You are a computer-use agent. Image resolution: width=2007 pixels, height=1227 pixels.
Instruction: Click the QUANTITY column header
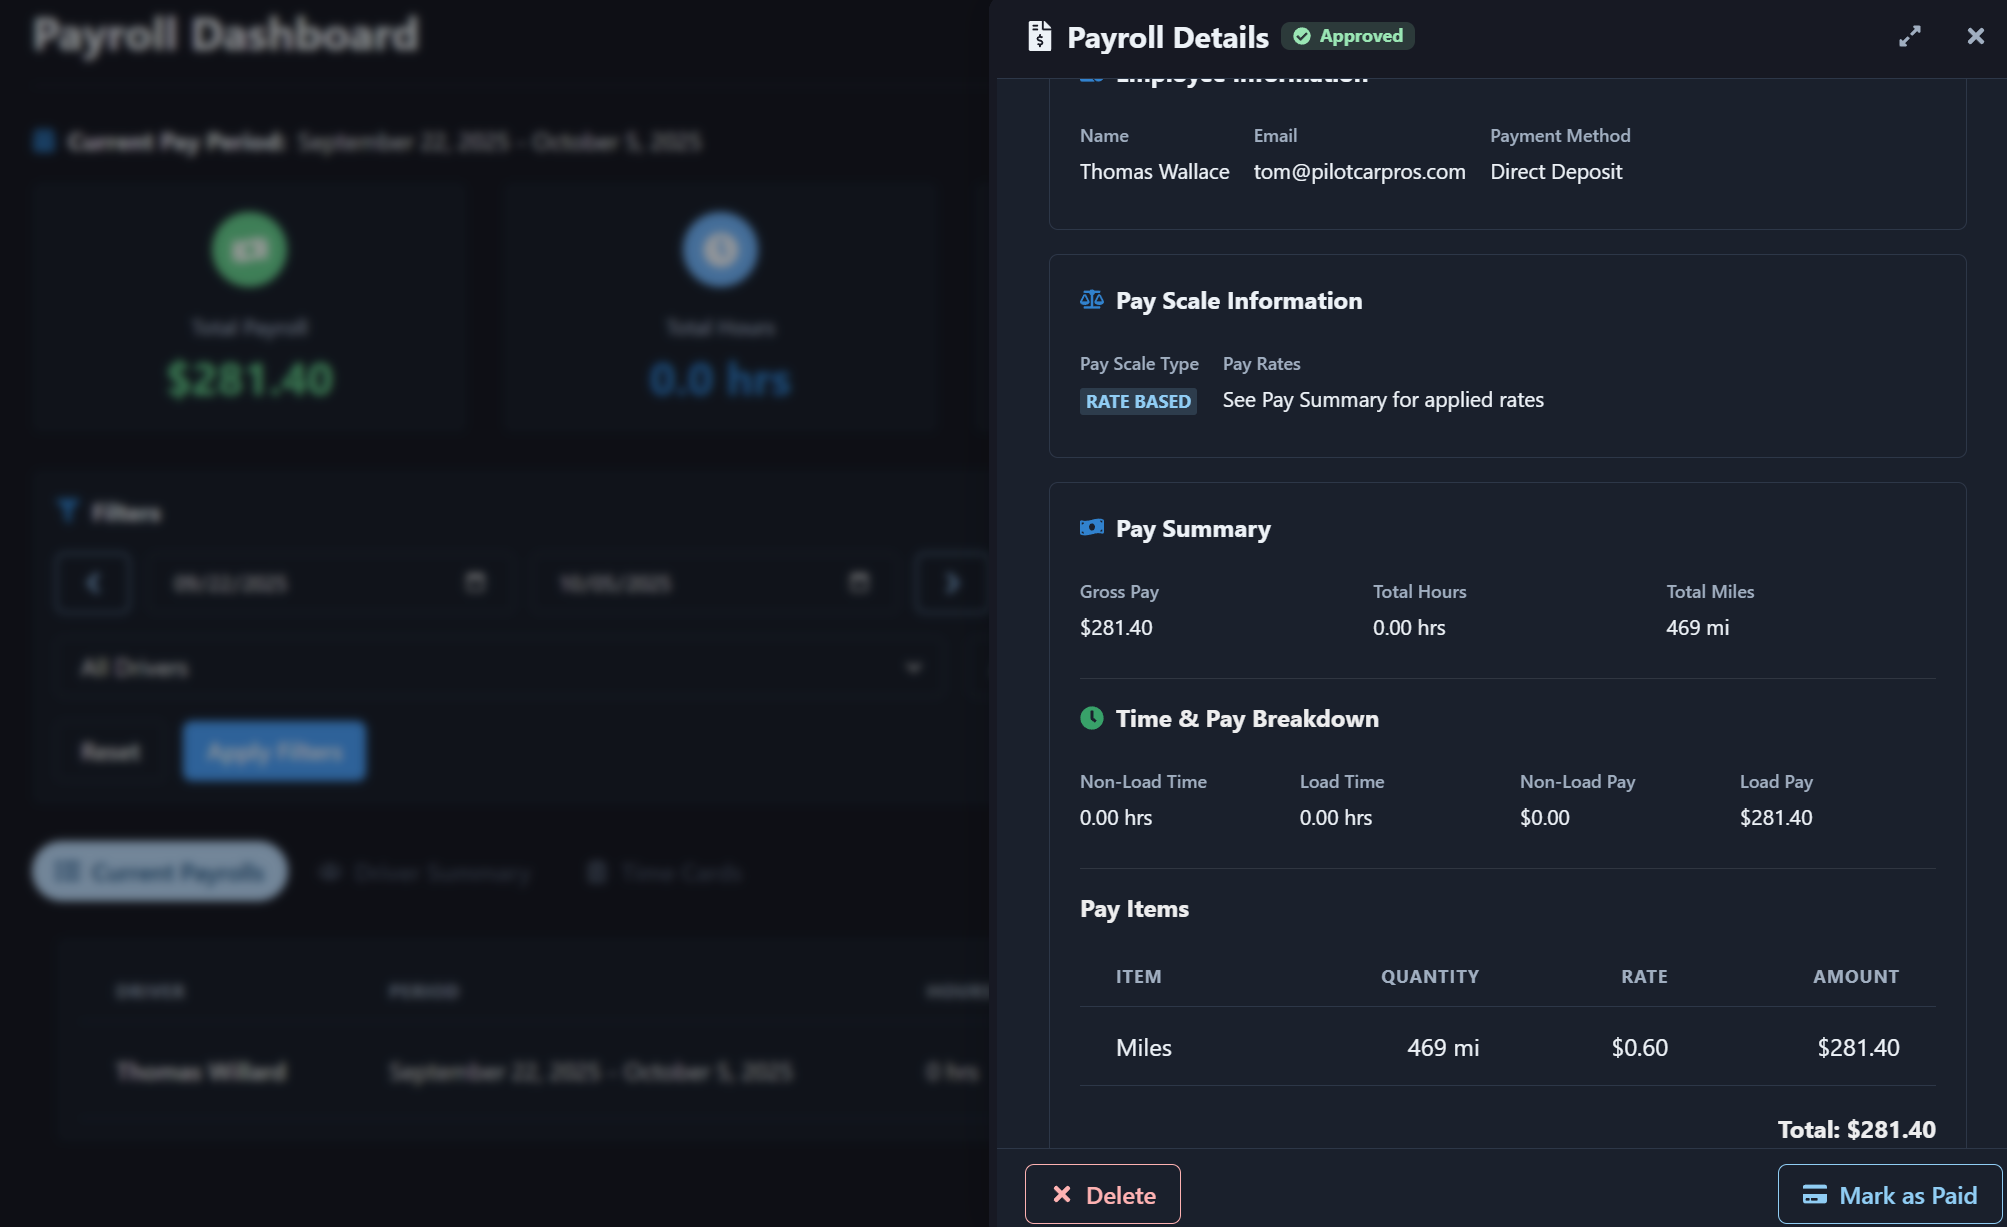click(1430, 976)
